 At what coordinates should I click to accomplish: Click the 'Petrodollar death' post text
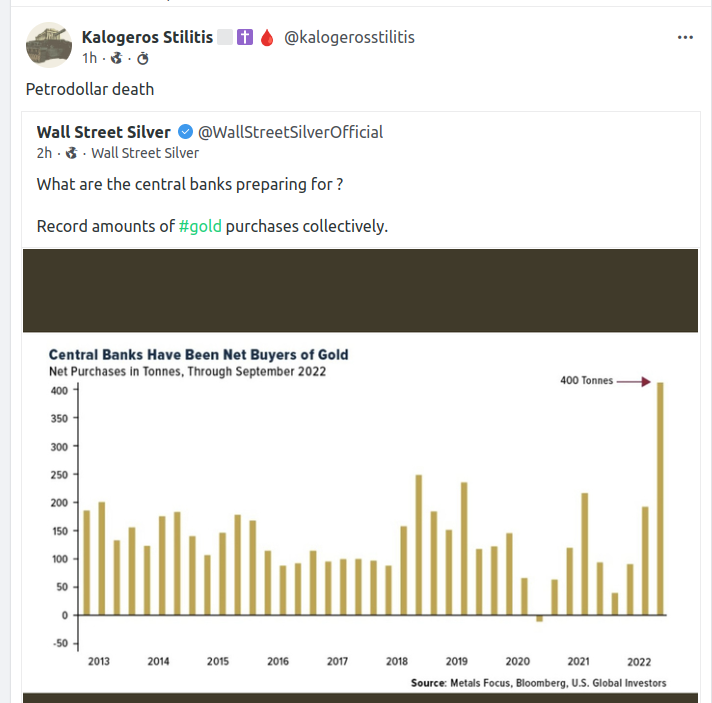click(90, 89)
